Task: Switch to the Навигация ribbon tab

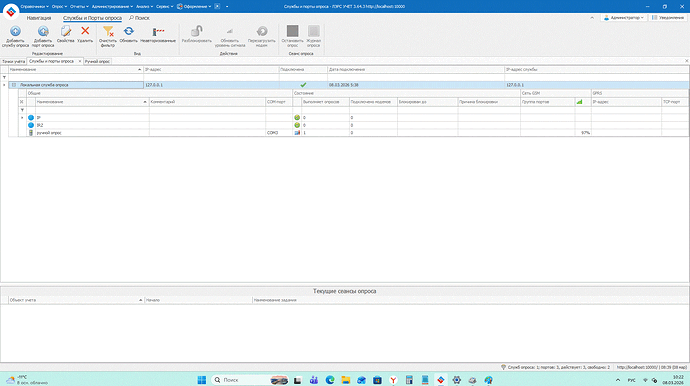Action: tap(39, 18)
